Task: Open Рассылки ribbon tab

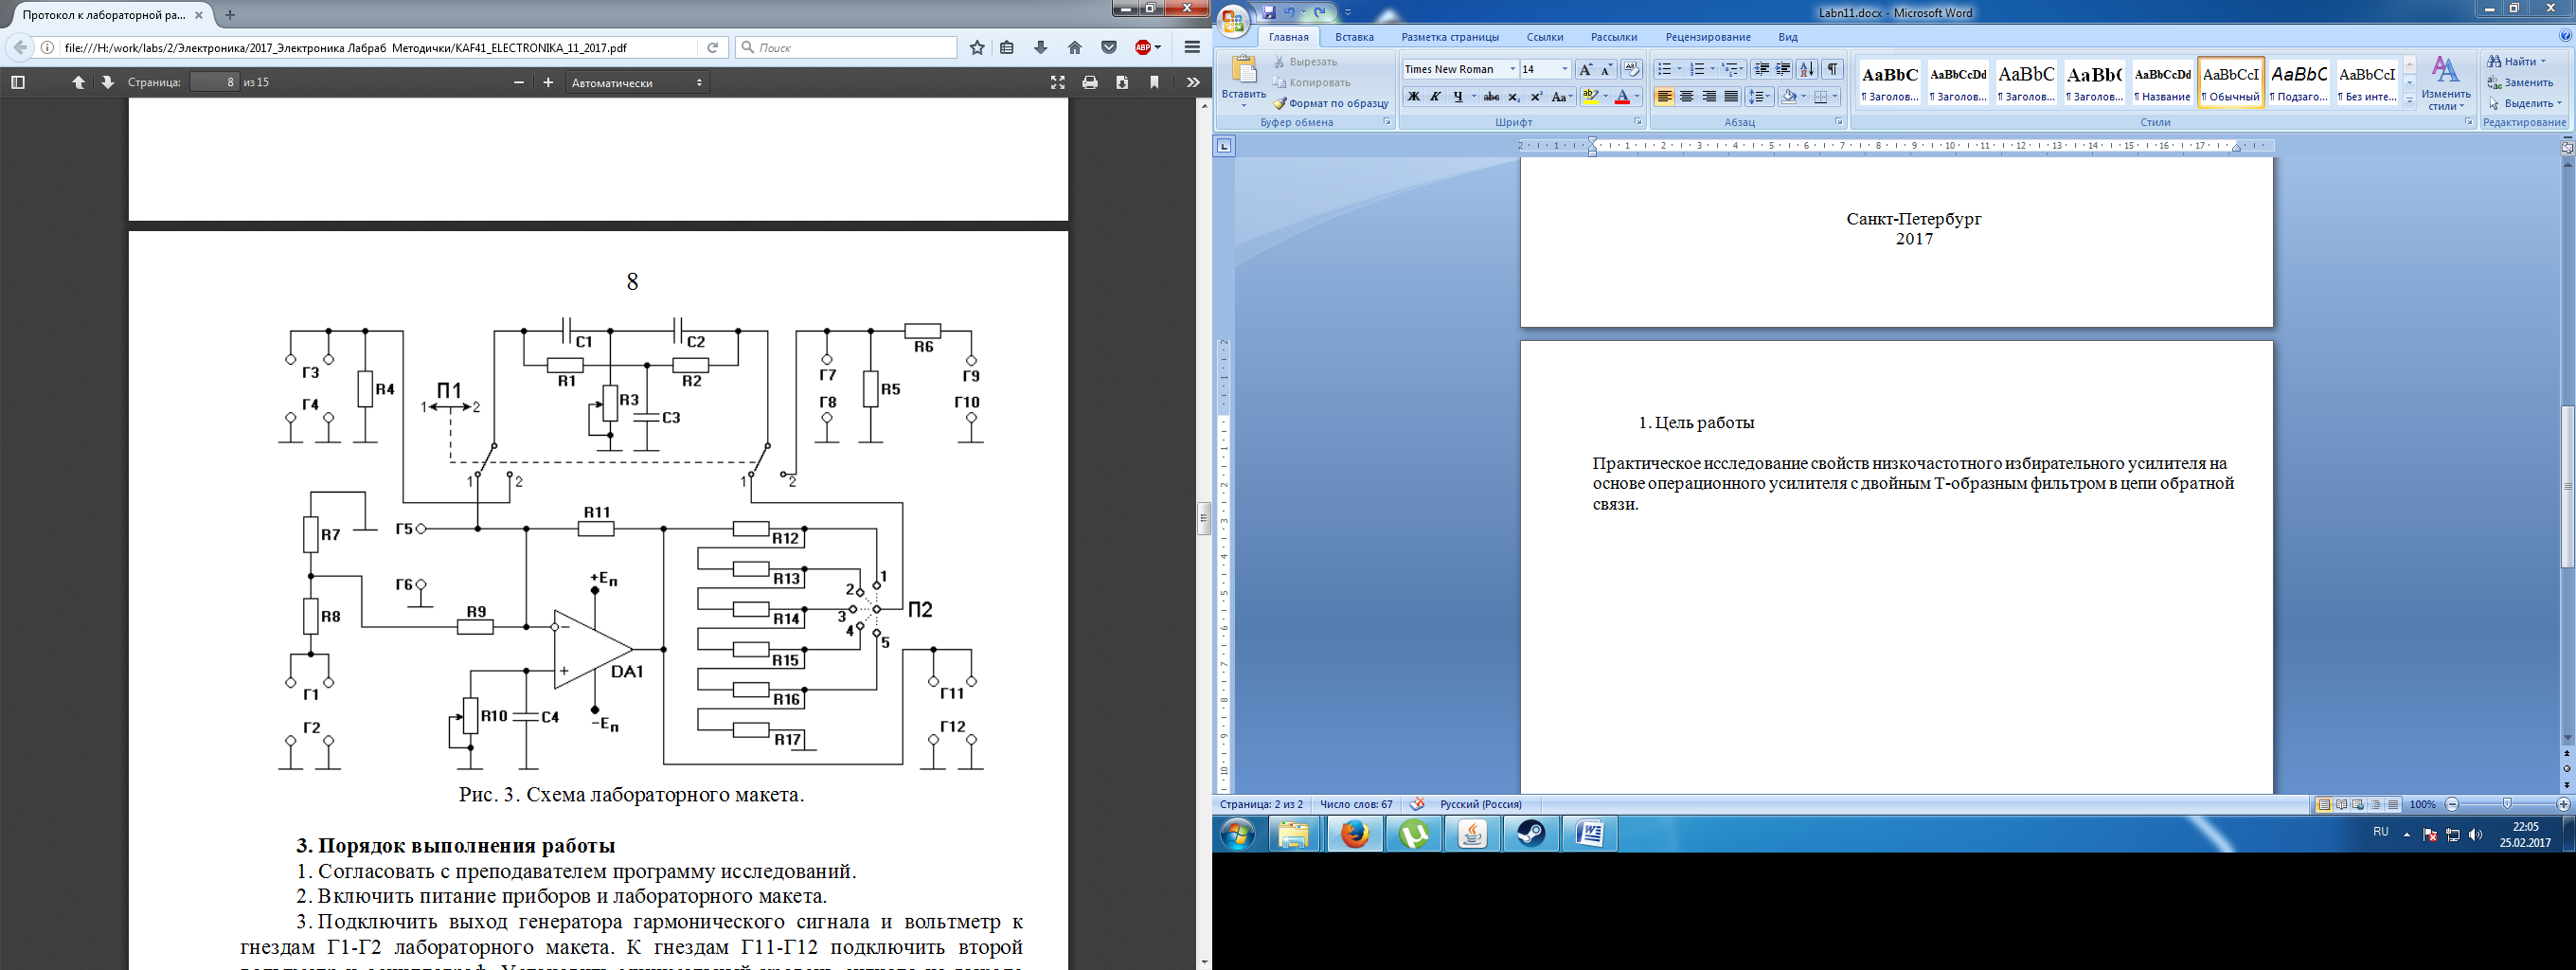Action: click(x=1614, y=37)
